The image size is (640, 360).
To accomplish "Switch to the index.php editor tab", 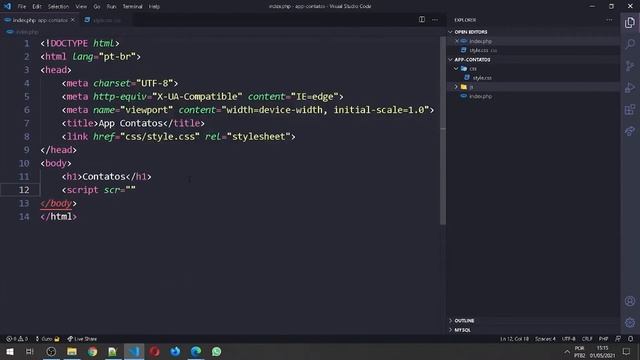I will tap(40, 20).
